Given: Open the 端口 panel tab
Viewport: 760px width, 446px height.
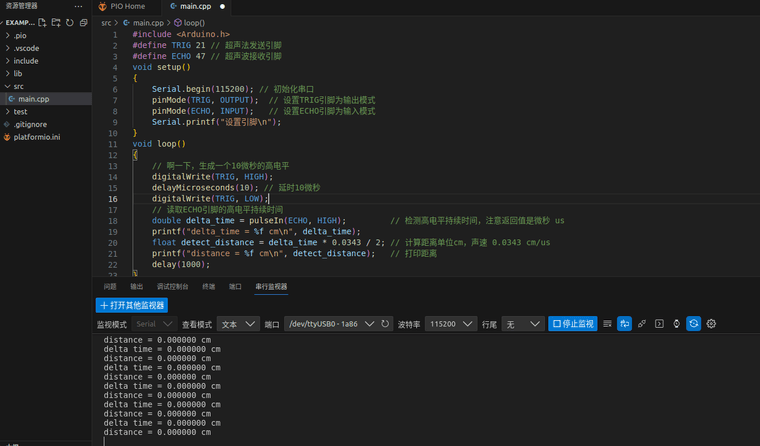Looking at the screenshot, I should (x=235, y=287).
